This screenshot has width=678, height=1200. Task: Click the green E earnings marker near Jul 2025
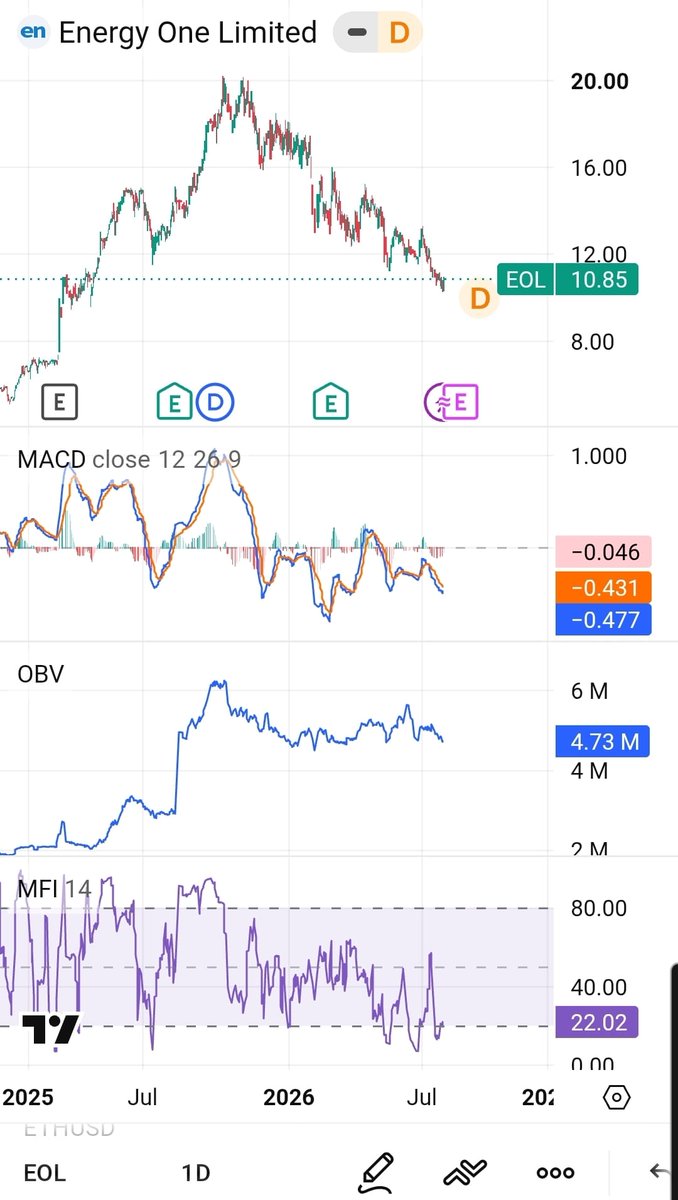point(174,403)
